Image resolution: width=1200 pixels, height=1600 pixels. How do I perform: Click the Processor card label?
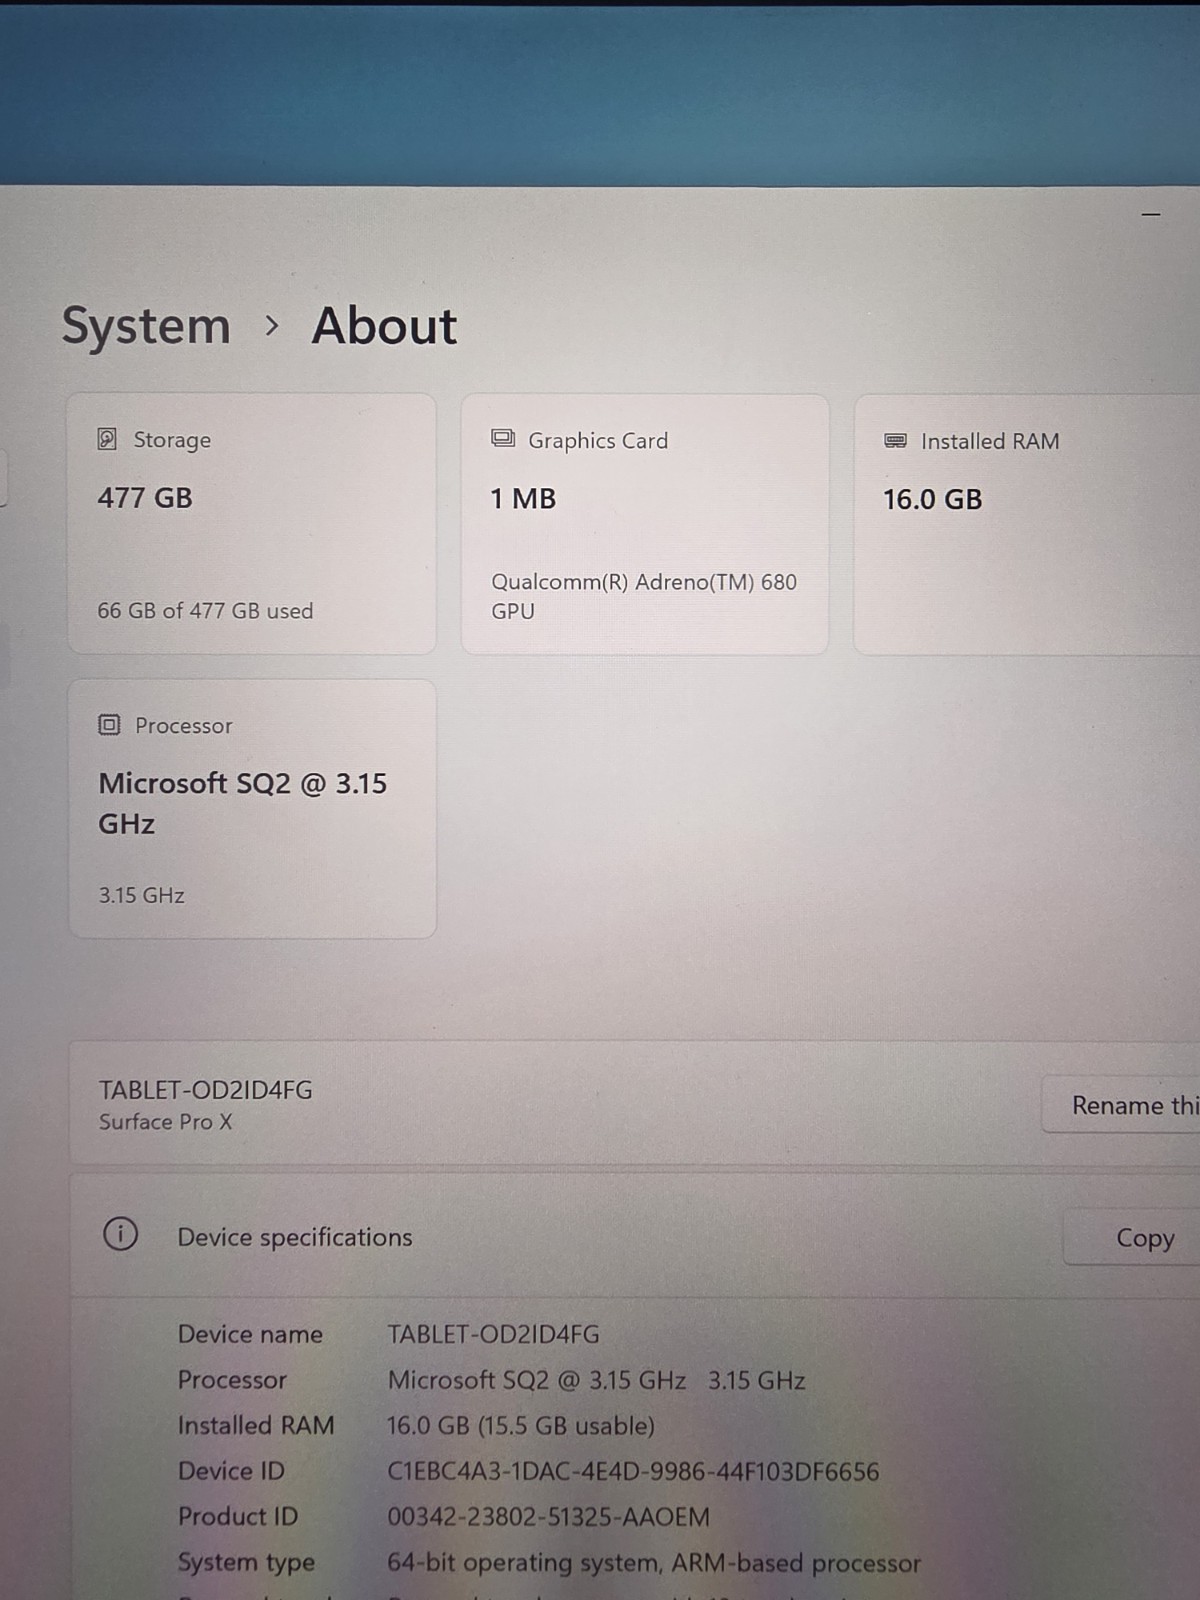click(184, 726)
